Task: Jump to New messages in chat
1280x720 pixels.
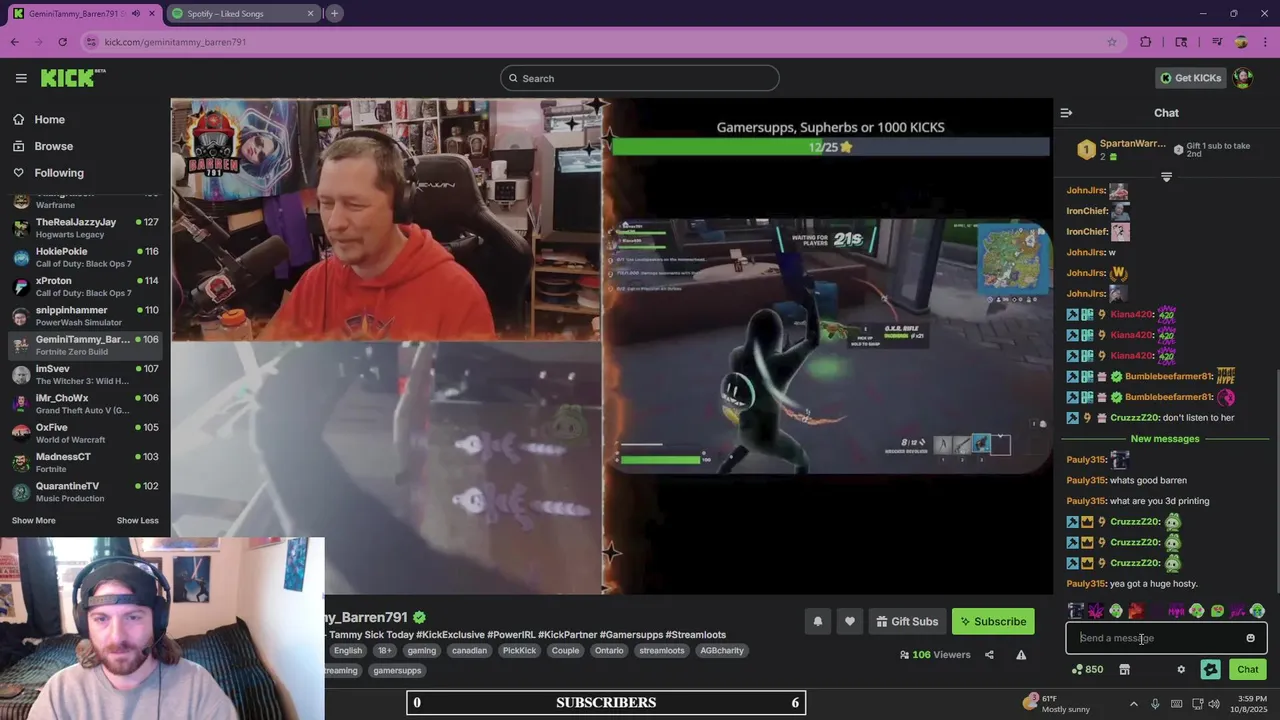Action: click(1165, 439)
